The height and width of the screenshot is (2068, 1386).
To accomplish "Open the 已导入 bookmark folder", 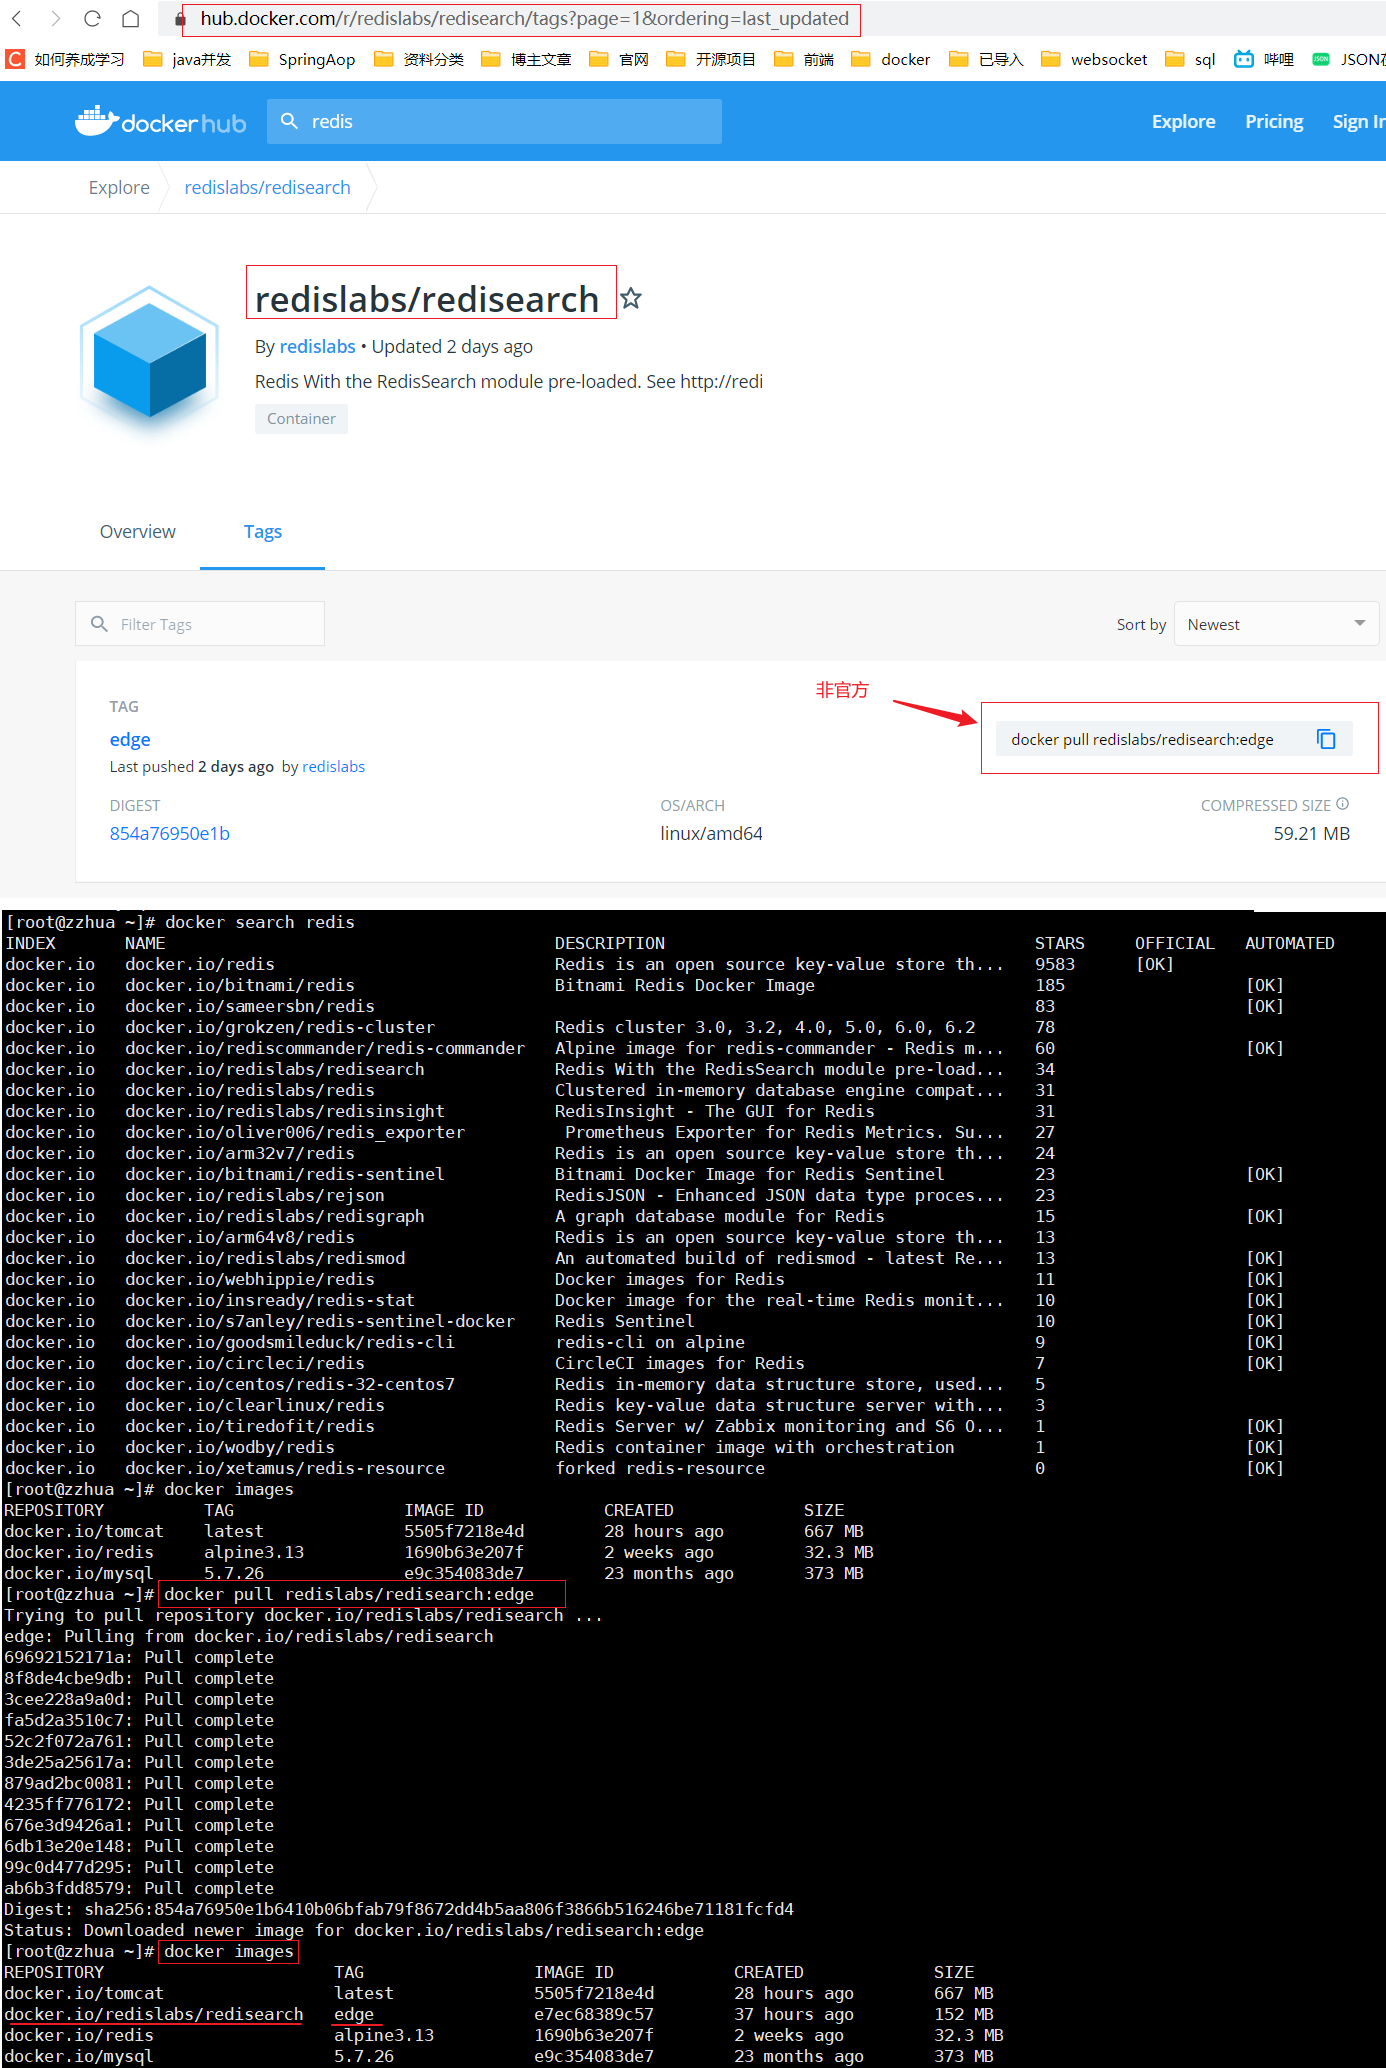I will pos(986,59).
